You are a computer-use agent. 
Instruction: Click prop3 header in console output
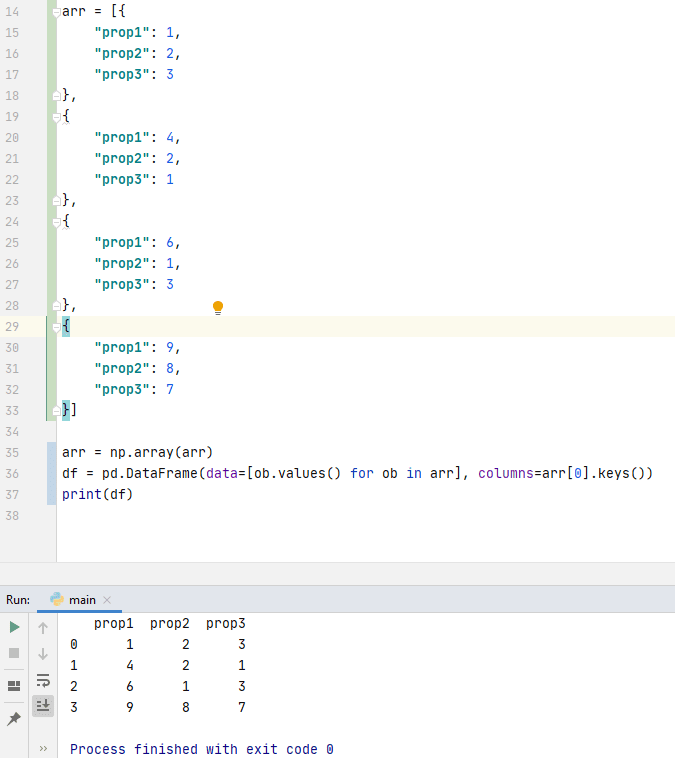coord(226,624)
